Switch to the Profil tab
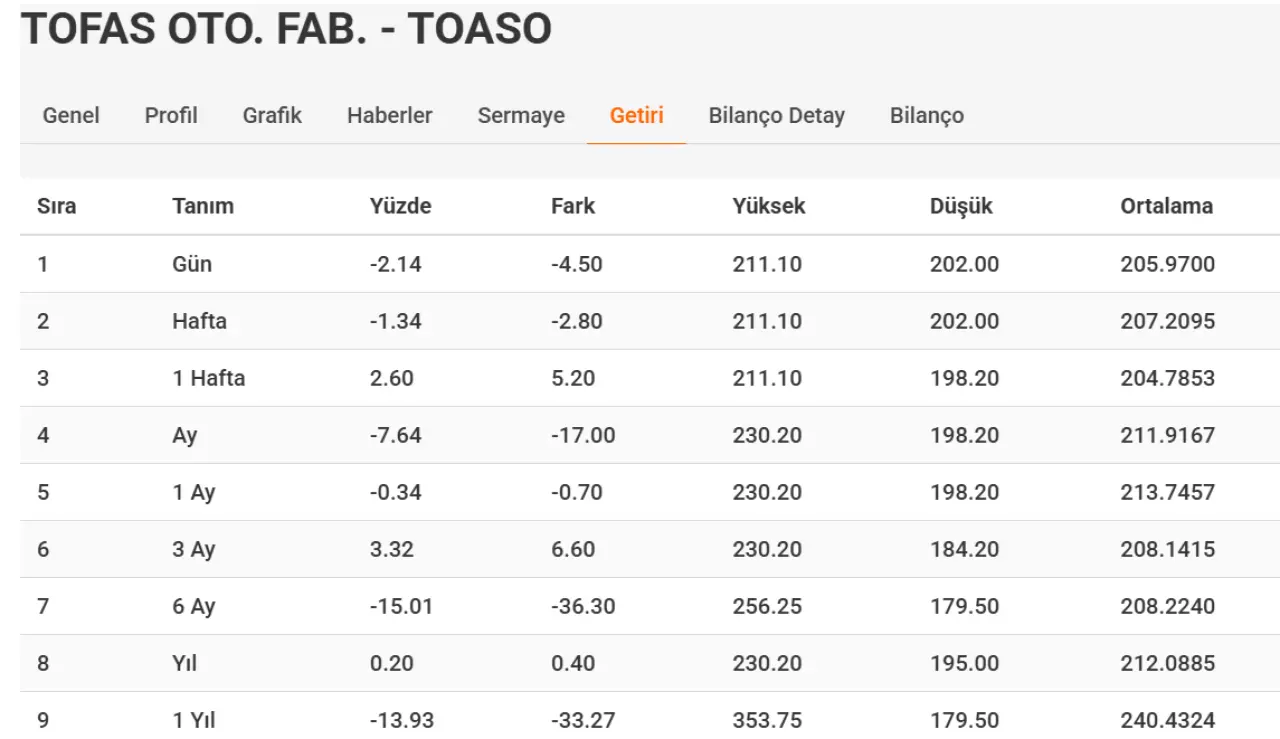Screen dimensions: 1280x739 click(x=171, y=116)
